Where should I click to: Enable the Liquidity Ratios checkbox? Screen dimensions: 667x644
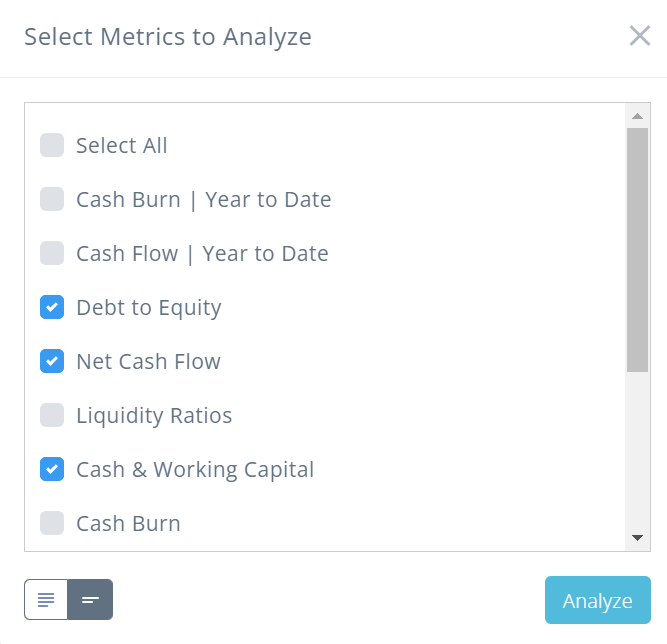tap(52, 416)
